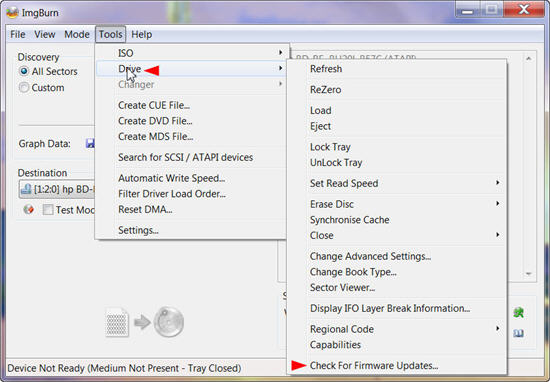Screen dimensions: 550x382
Task: Click the ImgBurn app icon in title bar
Action: (x=12, y=13)
